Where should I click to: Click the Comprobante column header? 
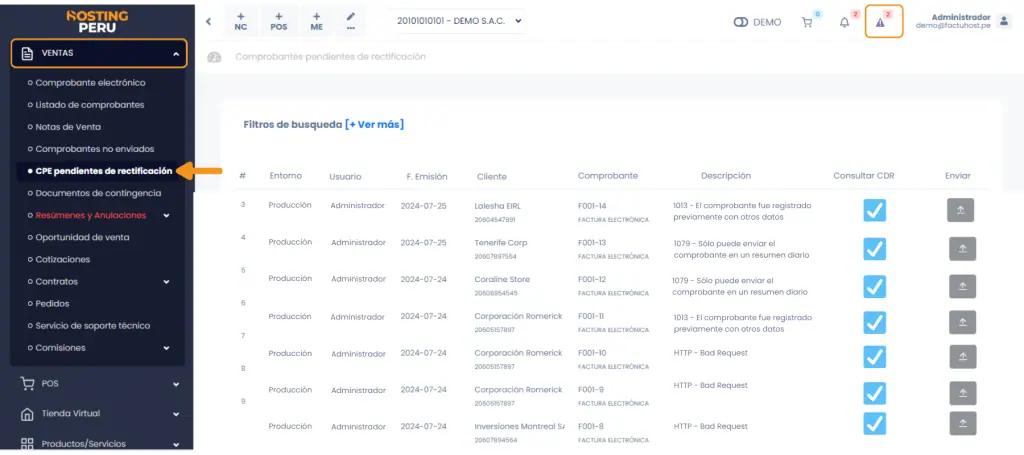click(x=607, y=176)
